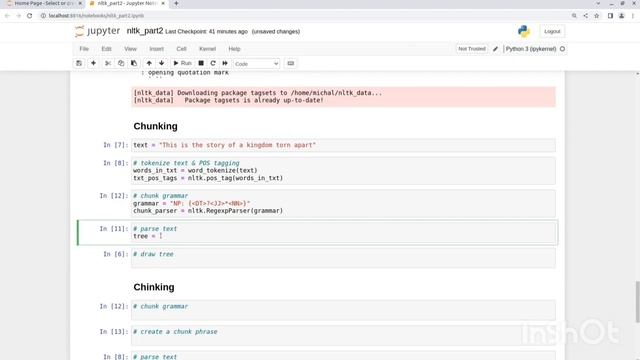The image size is (640, 360).
Task: Move selected cell up arrow
Action: point(149,63)
